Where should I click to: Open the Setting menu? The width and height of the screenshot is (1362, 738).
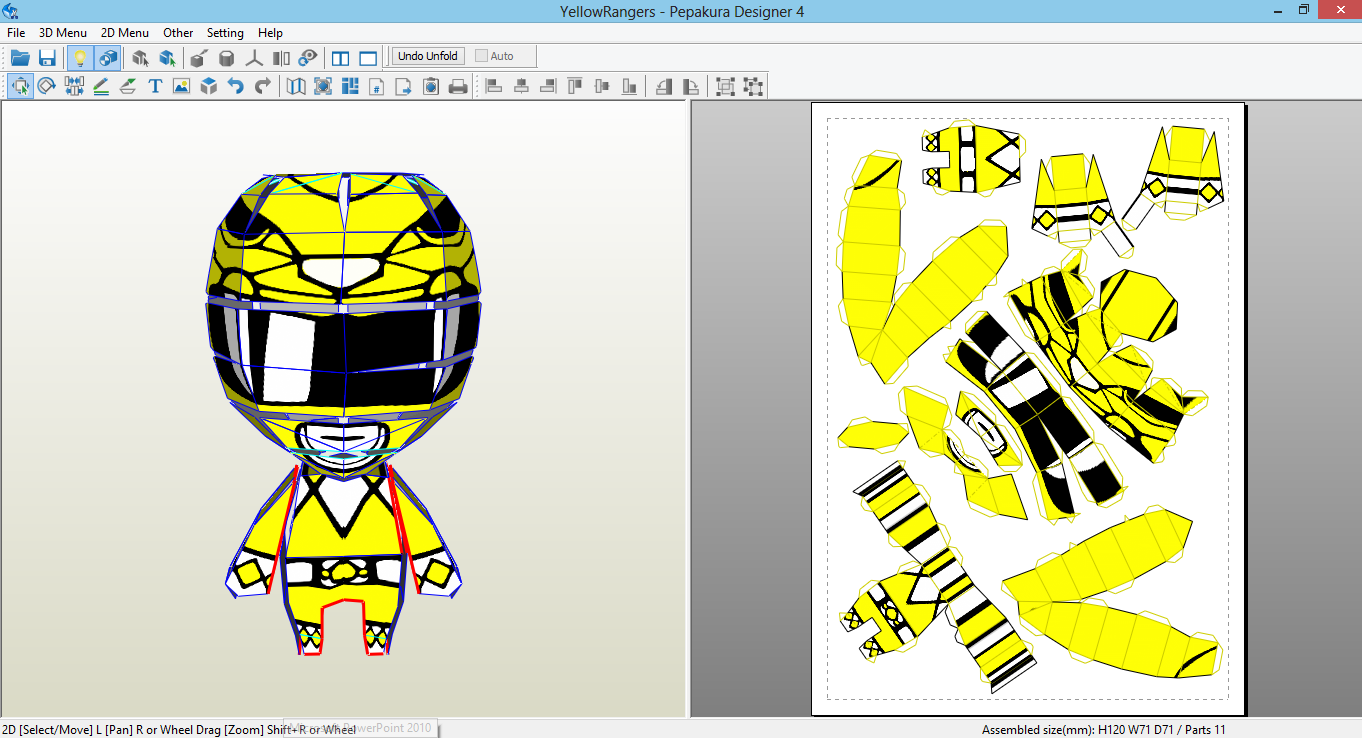pyautogui.click(x=225, y=32)
